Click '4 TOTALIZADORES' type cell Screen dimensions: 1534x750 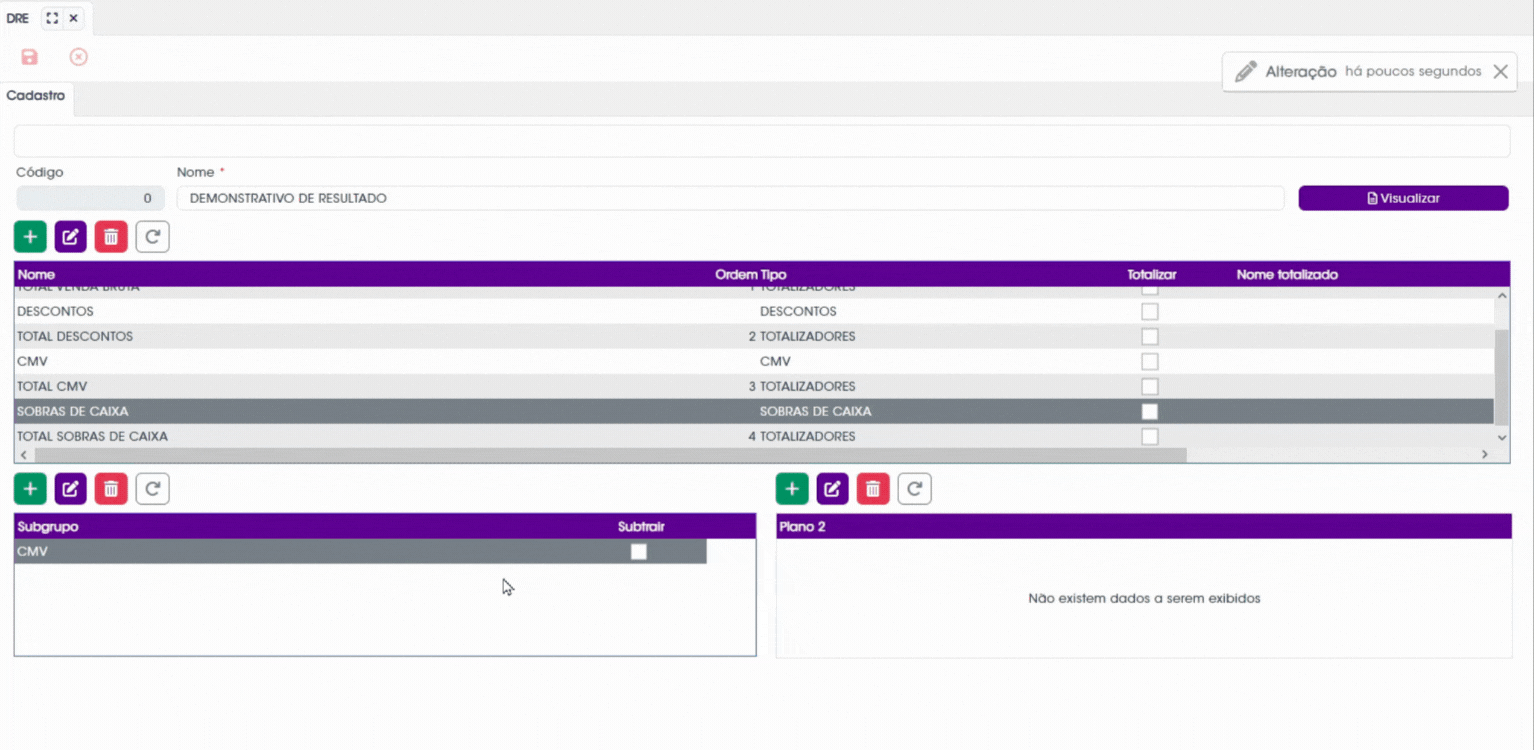tap(802, 436)
